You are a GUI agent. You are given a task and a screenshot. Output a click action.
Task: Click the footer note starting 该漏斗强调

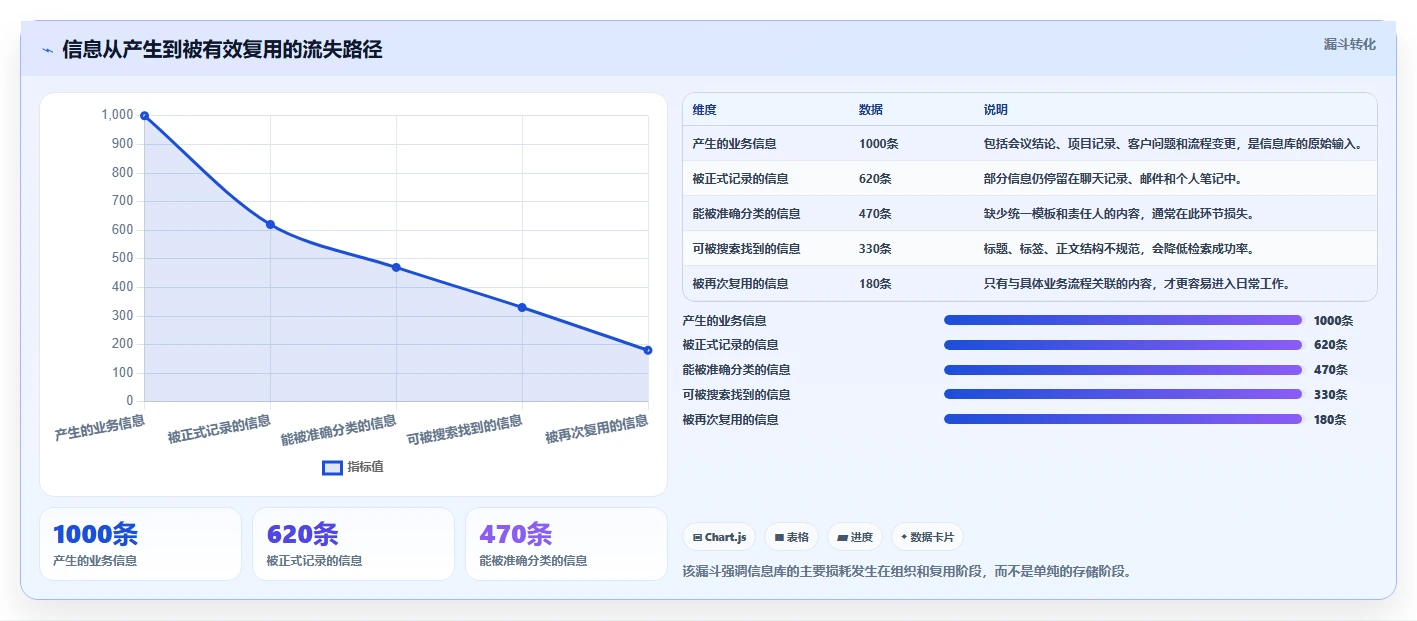coord(907,572)
